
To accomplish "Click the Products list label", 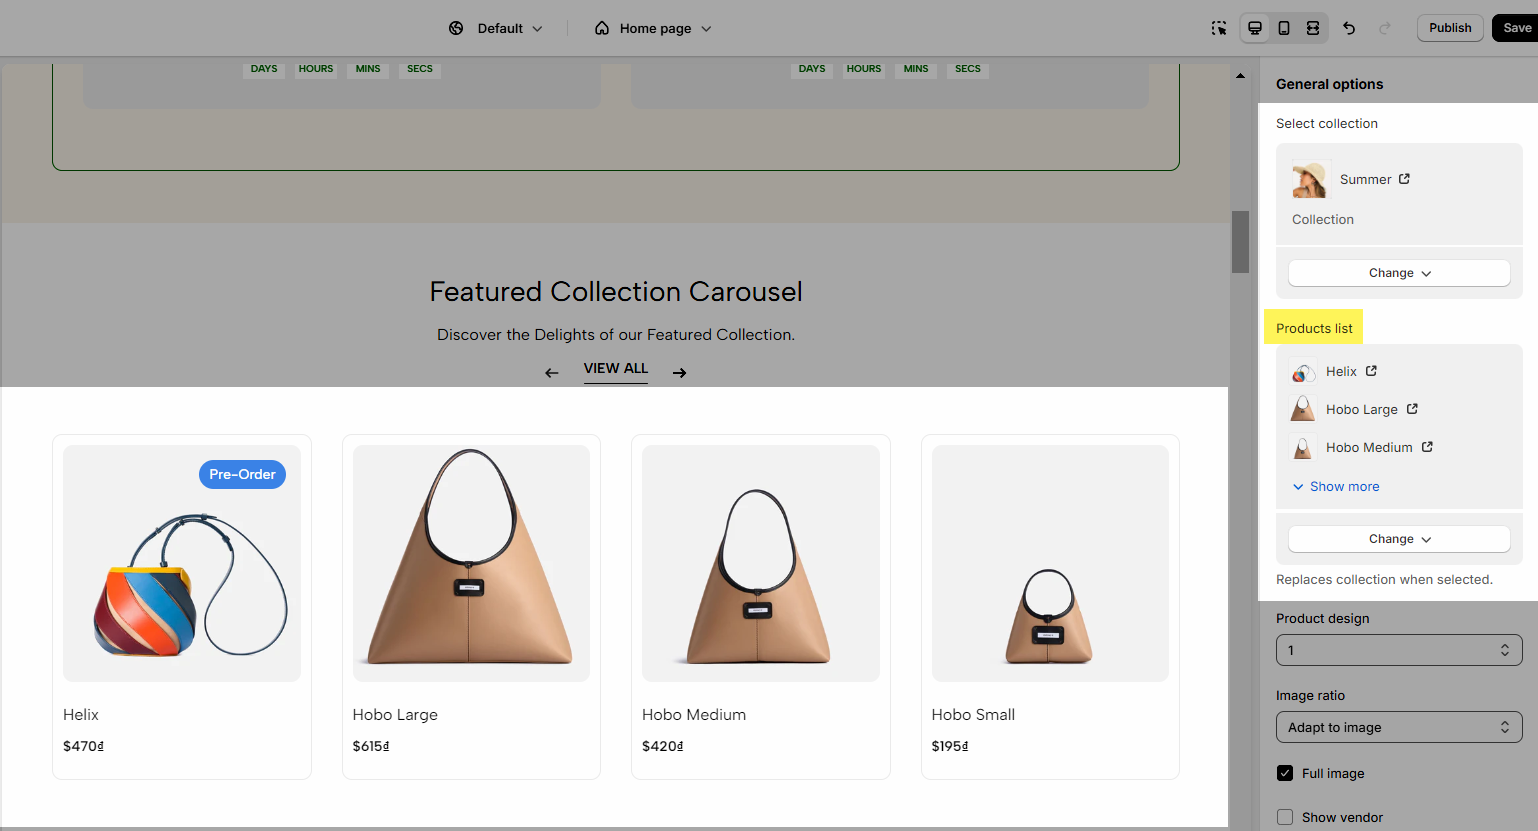I will [1314, 328].
